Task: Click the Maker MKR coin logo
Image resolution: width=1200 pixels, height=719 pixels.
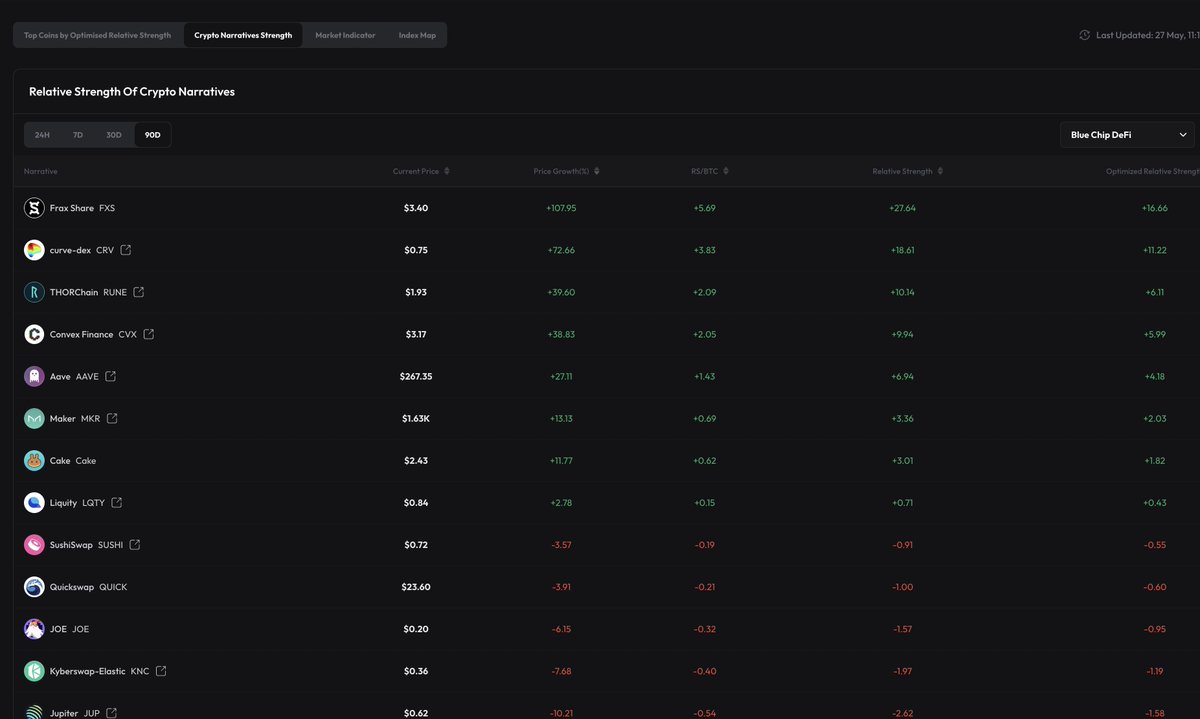Action: point(34,418)
